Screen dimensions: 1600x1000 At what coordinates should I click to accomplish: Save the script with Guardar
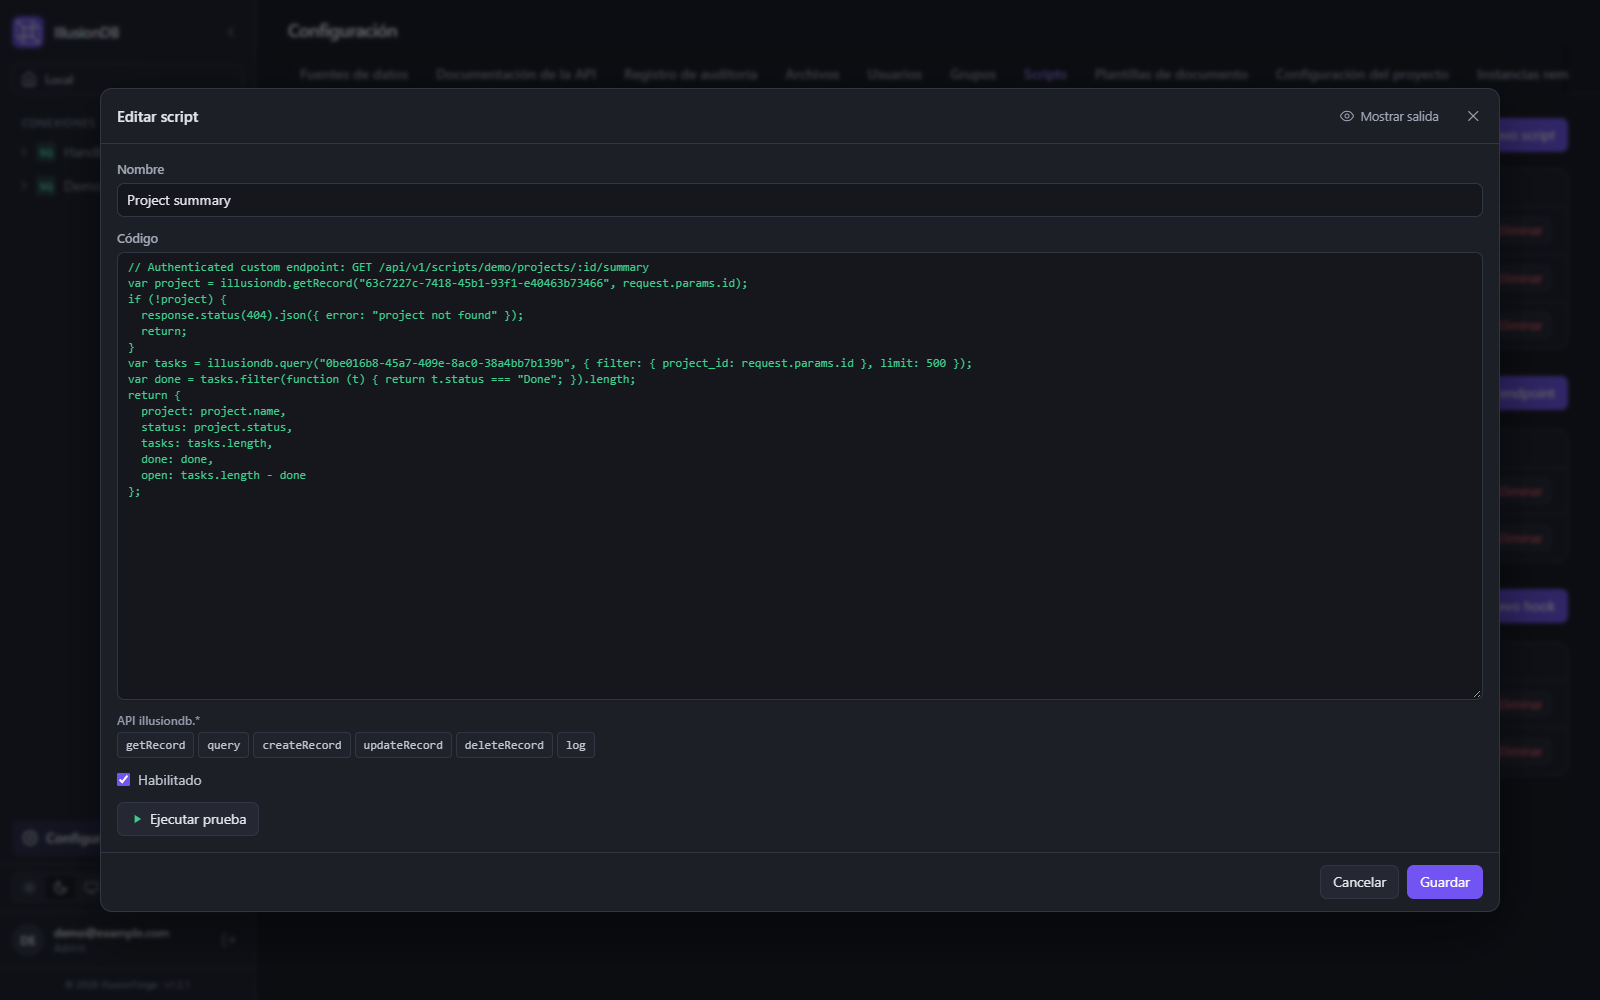click(x=1445, y=882)
